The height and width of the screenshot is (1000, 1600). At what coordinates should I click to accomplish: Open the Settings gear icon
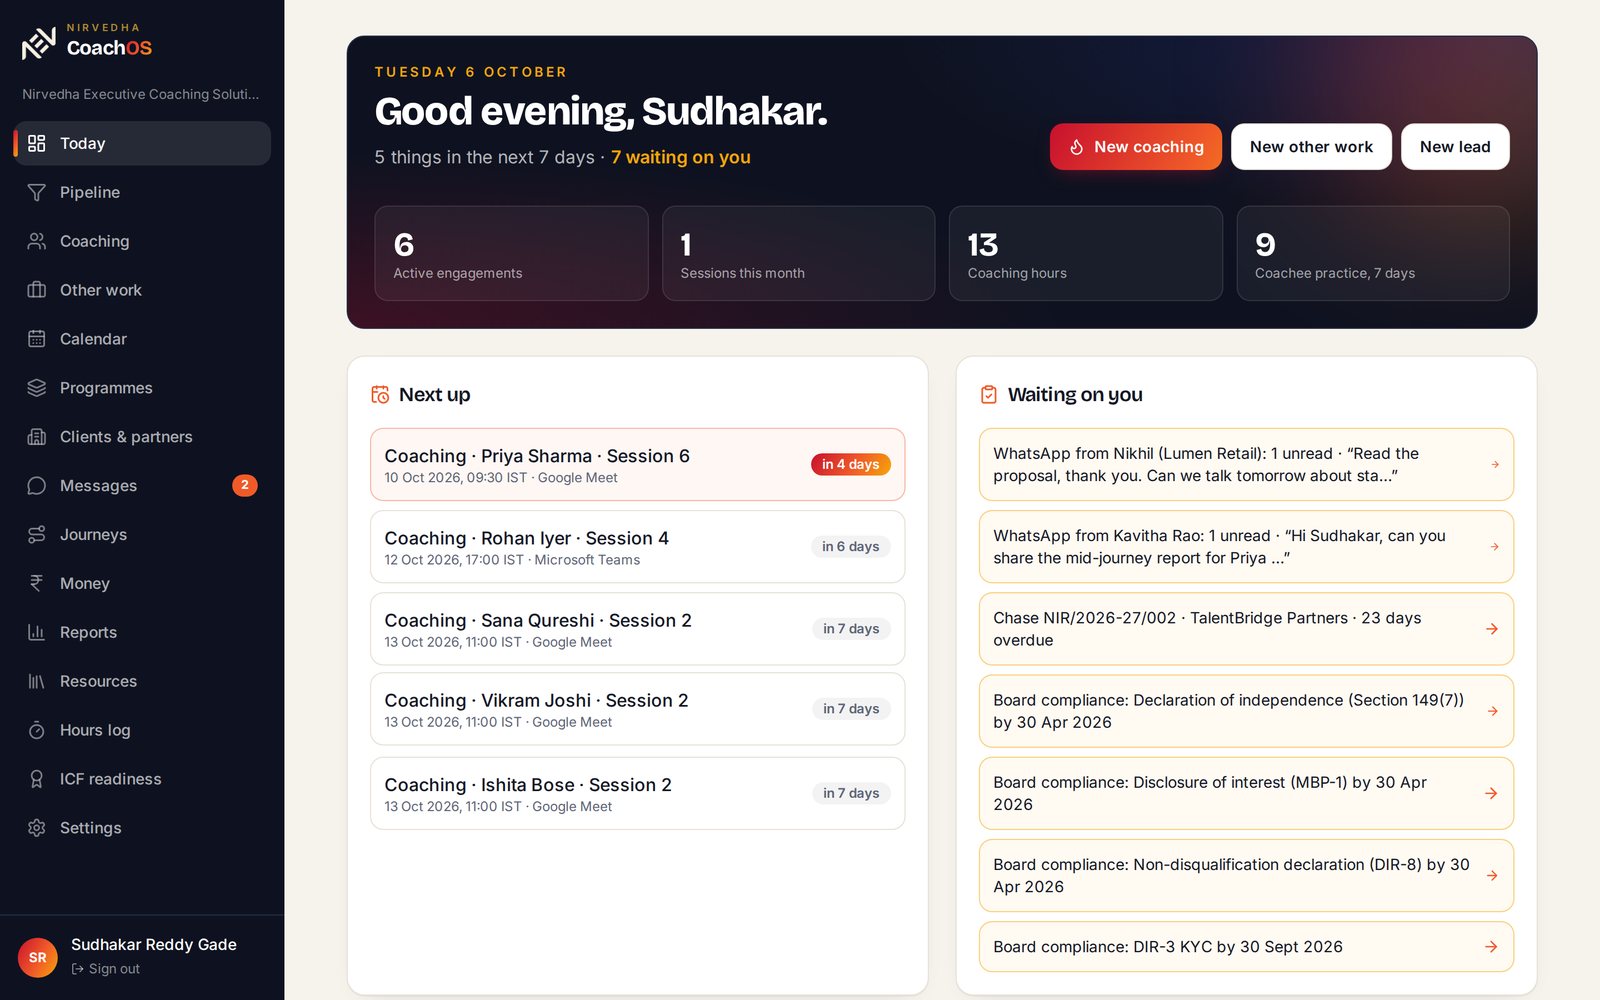pos(37,828)
